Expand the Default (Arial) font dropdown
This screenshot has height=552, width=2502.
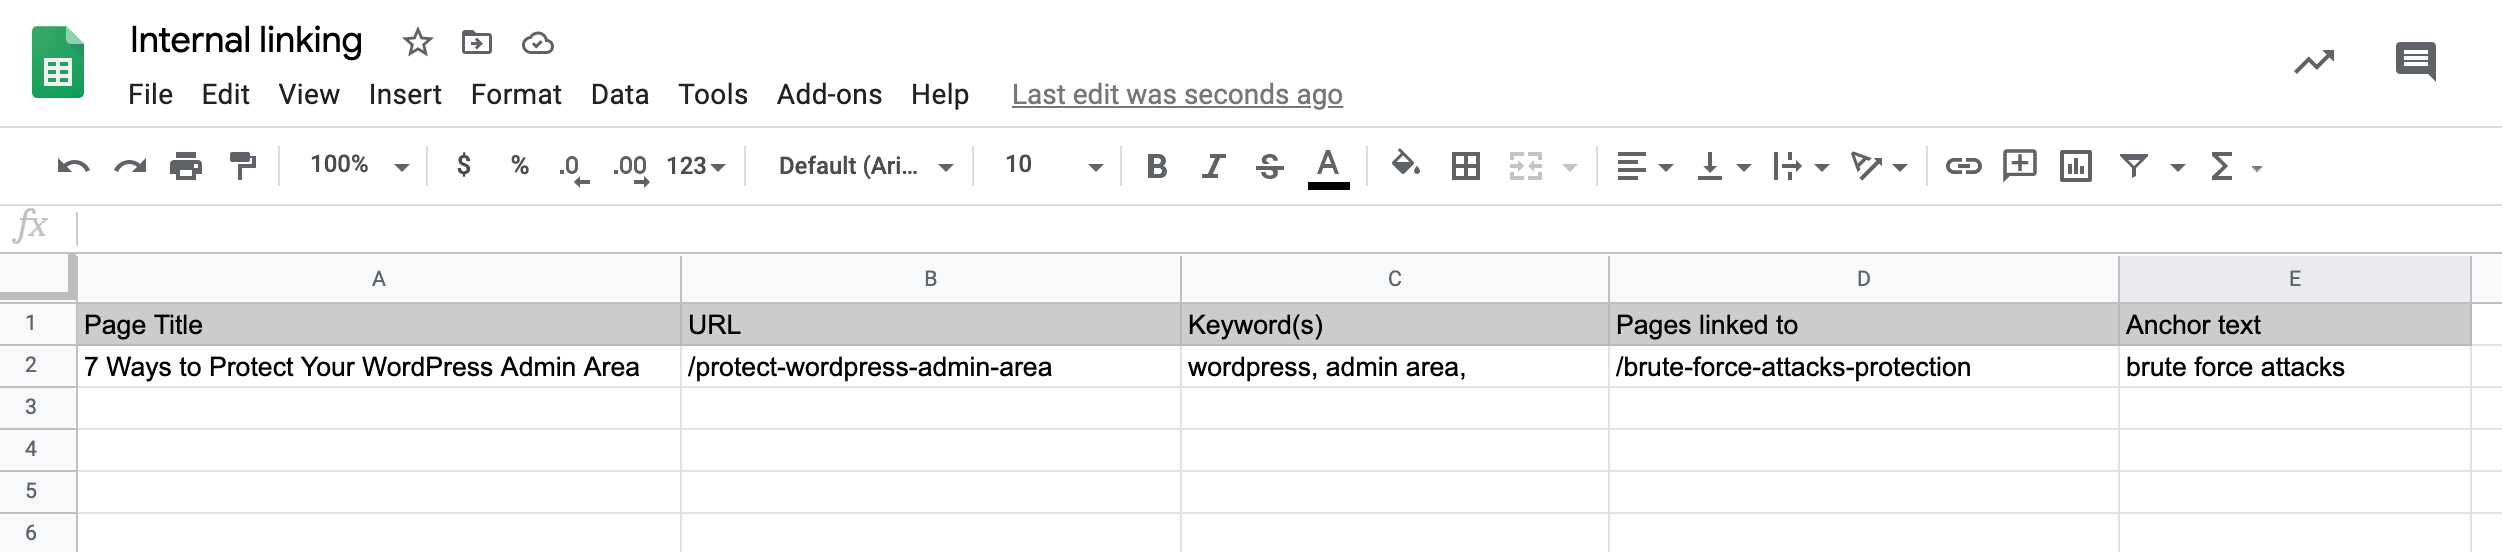tap(865, 166)
